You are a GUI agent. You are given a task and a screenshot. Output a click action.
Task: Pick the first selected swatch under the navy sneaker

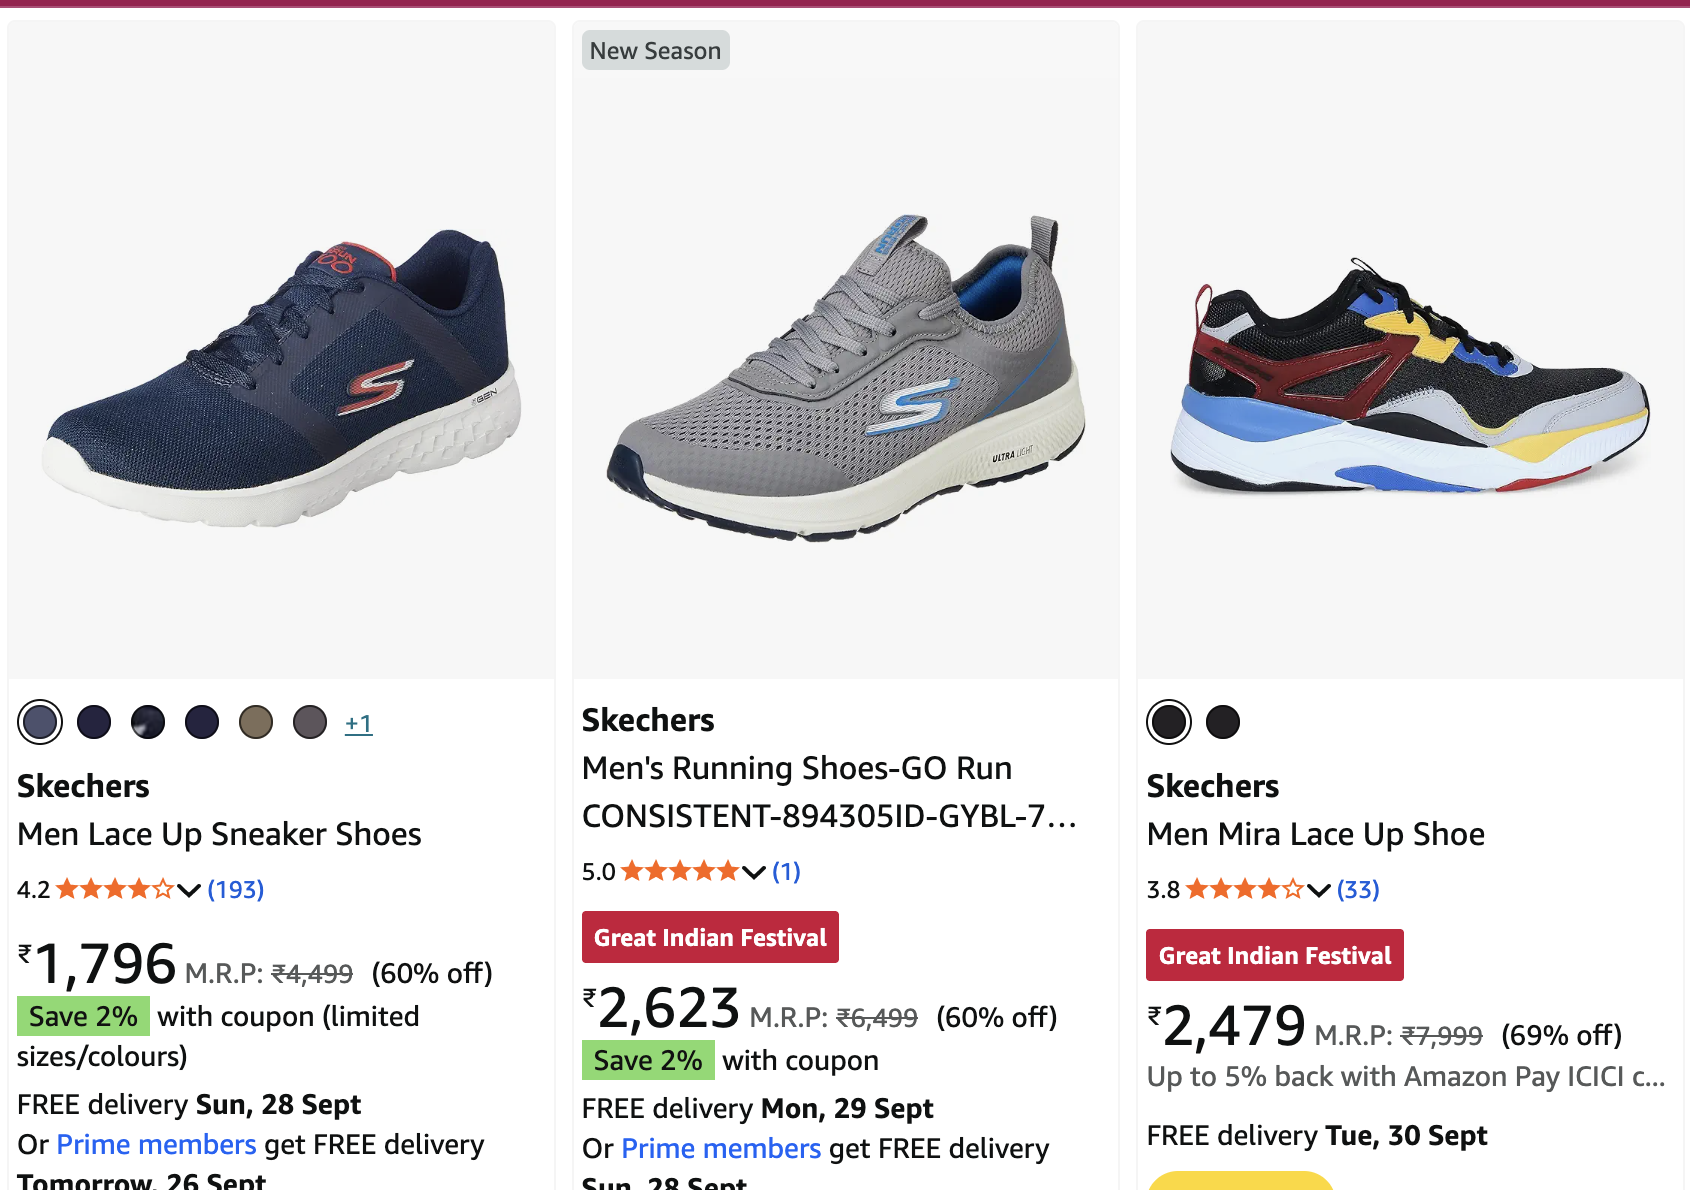tap(40, 722)
